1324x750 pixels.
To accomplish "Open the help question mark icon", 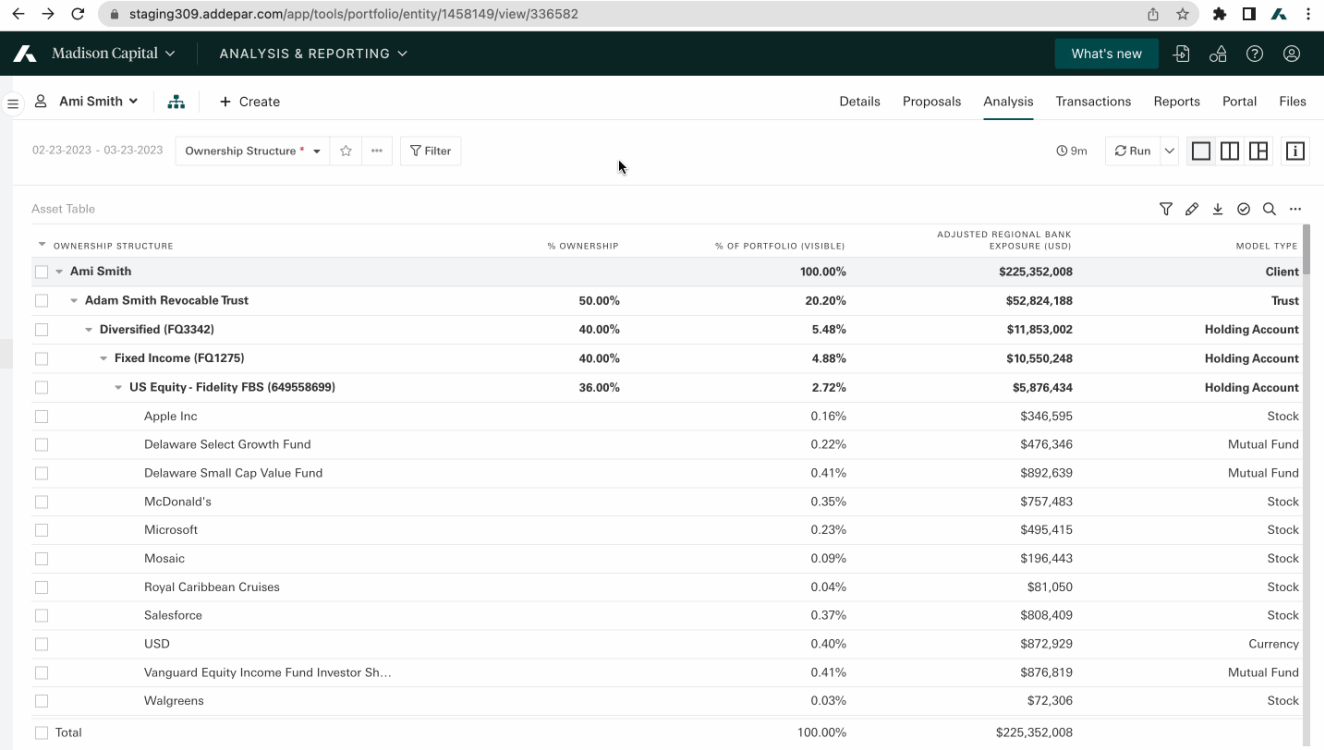I will click(1254, 54).
